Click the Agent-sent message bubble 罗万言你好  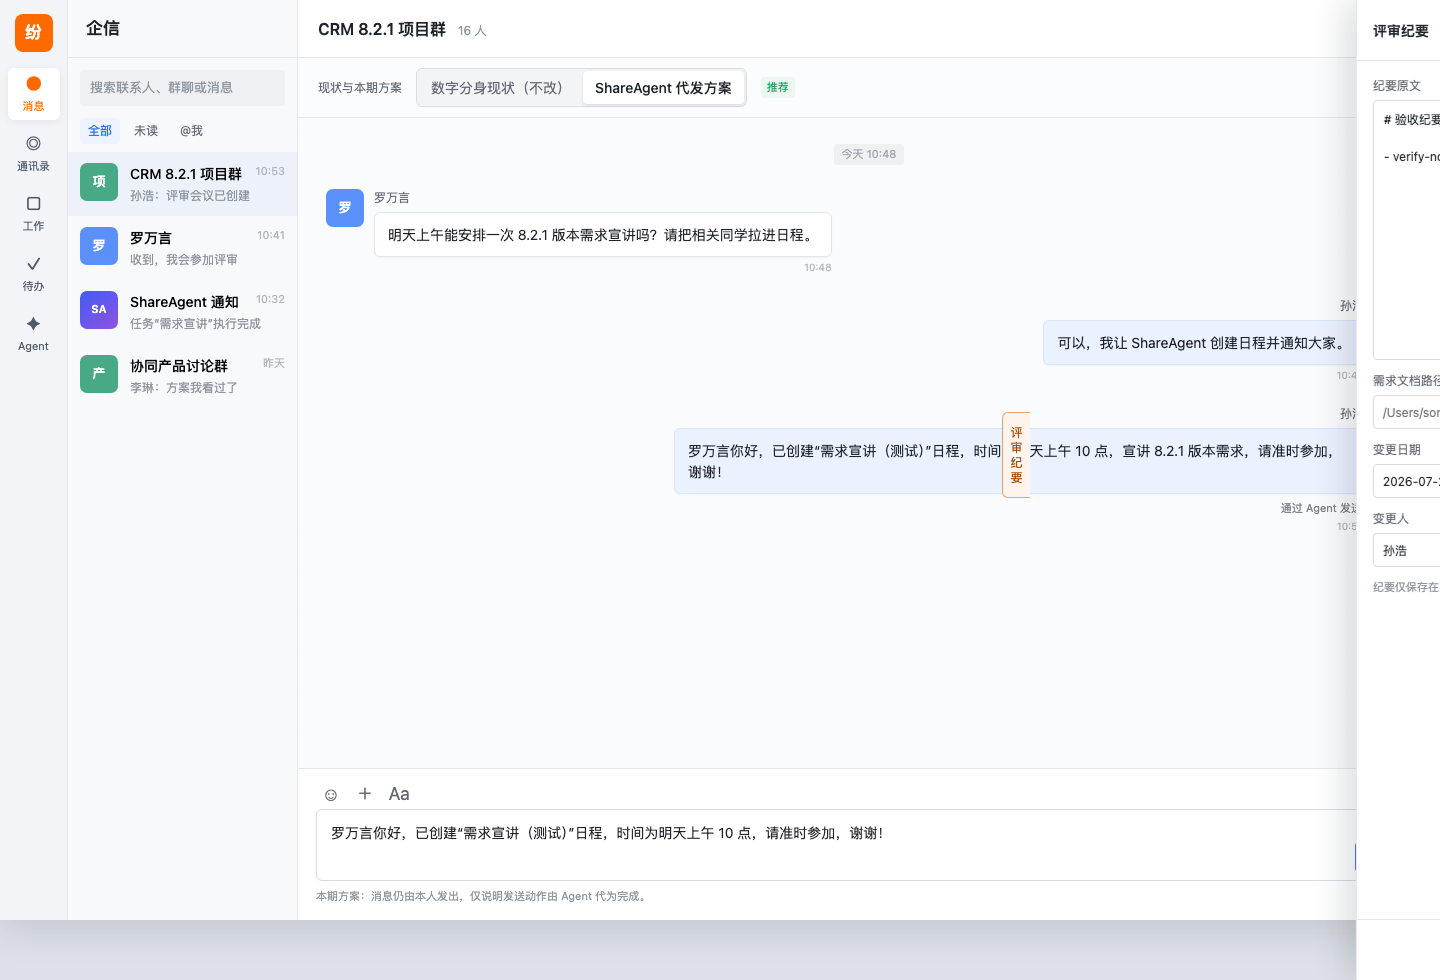click(x=1015, y=461)
